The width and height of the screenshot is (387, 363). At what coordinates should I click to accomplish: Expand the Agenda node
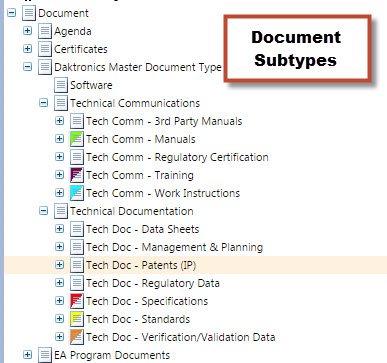click(x=28, y=31)
